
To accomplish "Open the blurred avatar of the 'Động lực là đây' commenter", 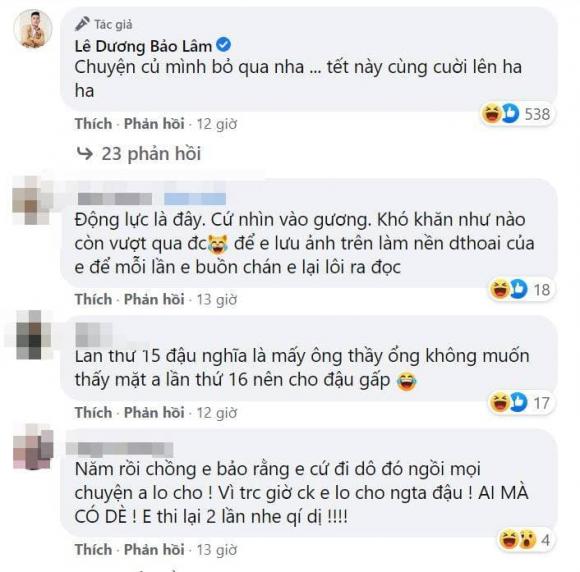I will 33,201.
